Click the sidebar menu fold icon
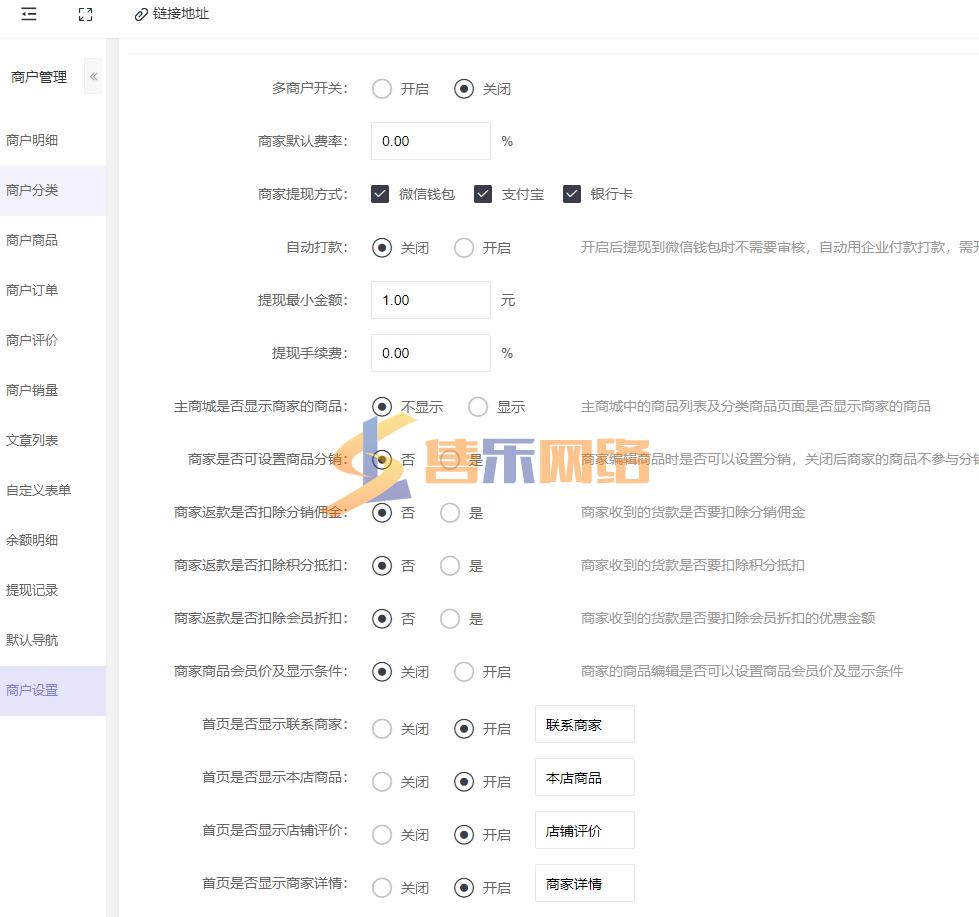Screen dimensions: 979x917 click(x=29, y=14)
